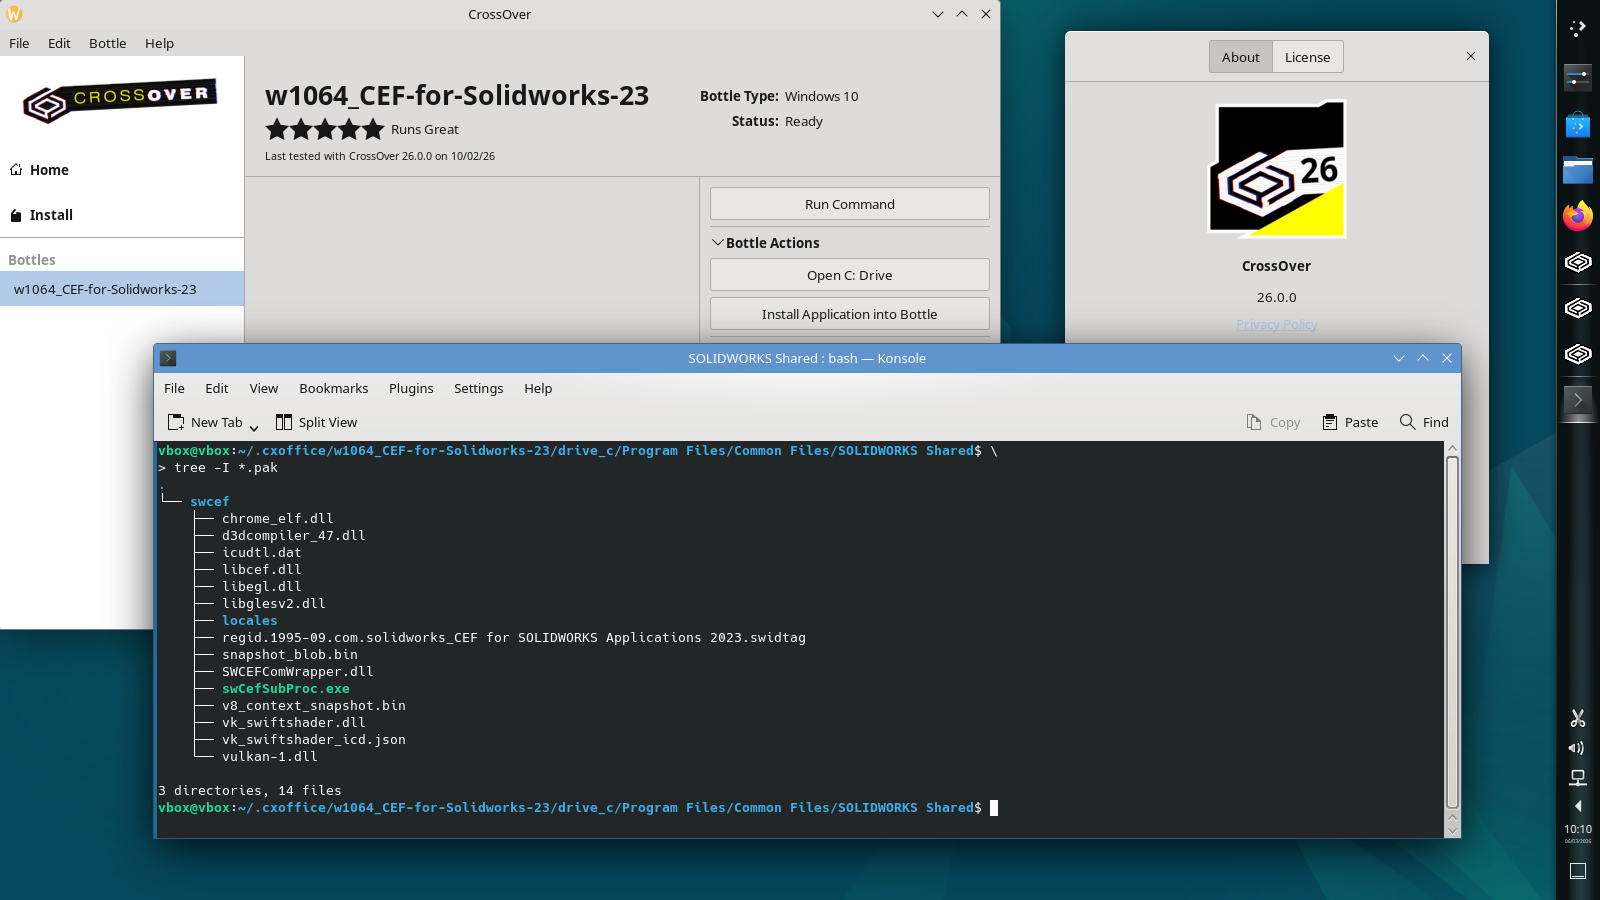
Task: Click the Konsole scrollbar up arrow
Action: pyautogui.click(x=1453, y=449)
